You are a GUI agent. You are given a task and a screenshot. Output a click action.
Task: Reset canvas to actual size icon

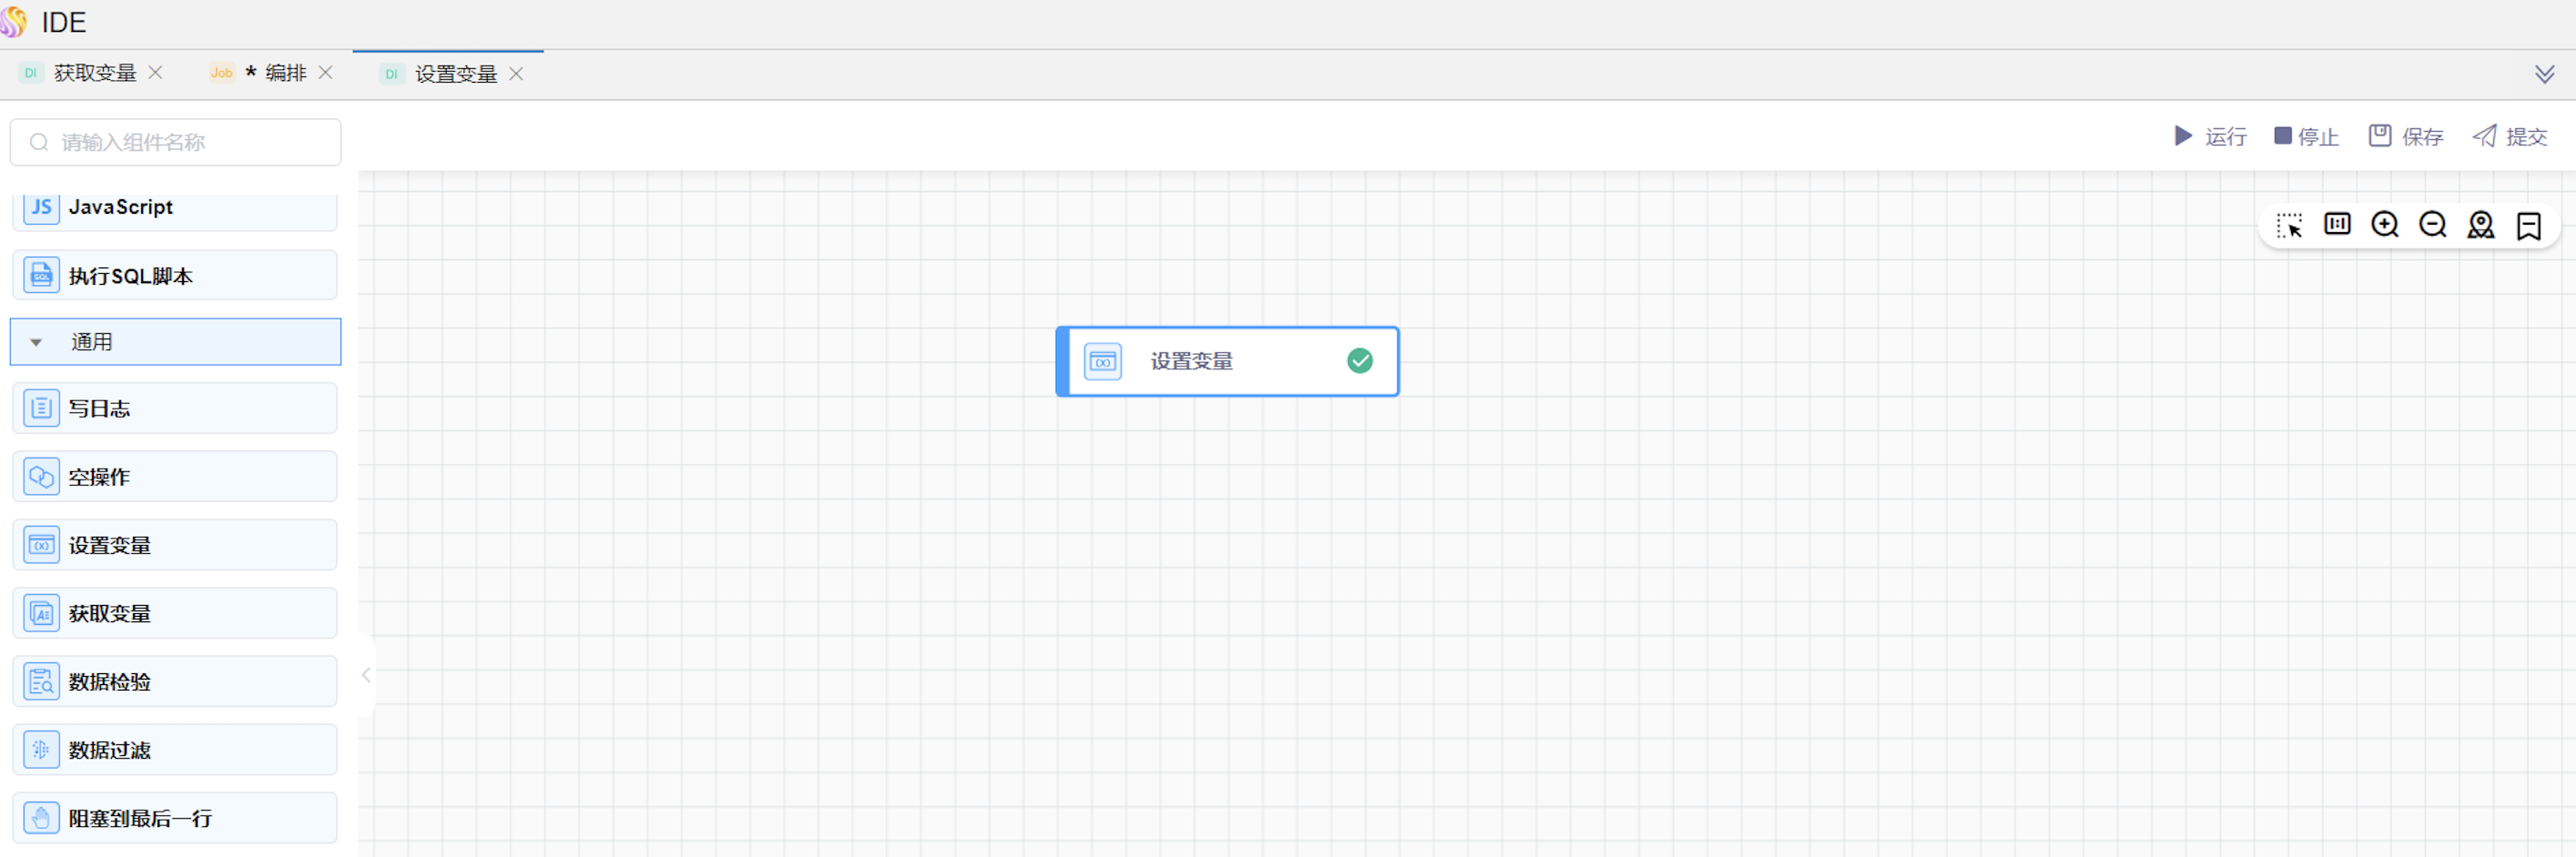pos(2337,224)
